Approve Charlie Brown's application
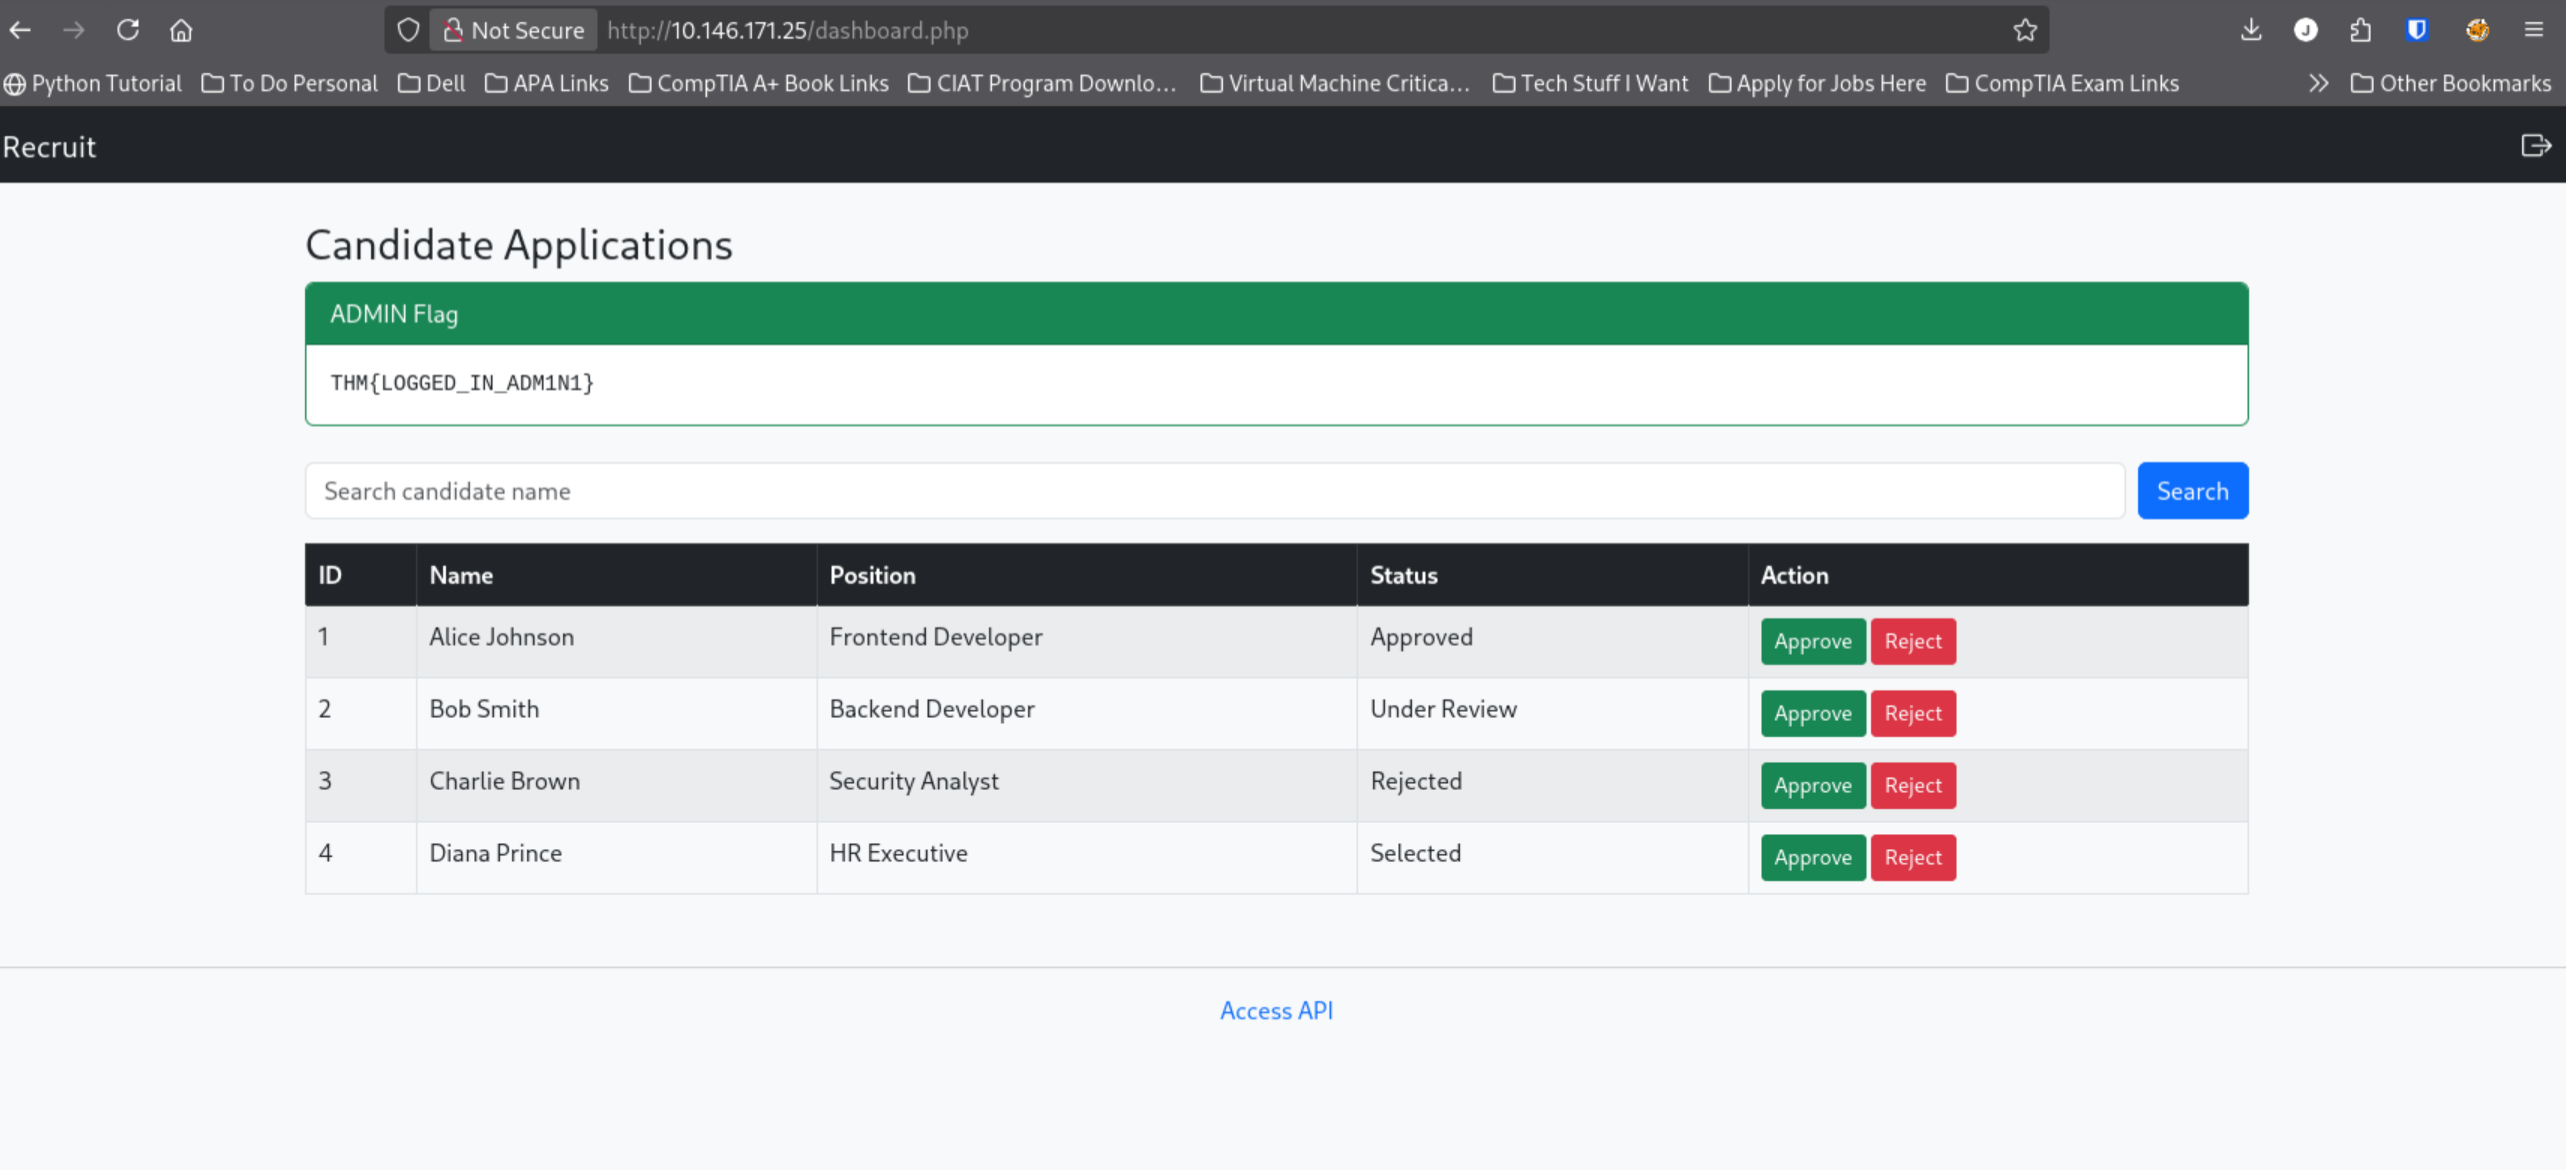Screen dimensions: 2566x1170 (x=1813, y=786)
